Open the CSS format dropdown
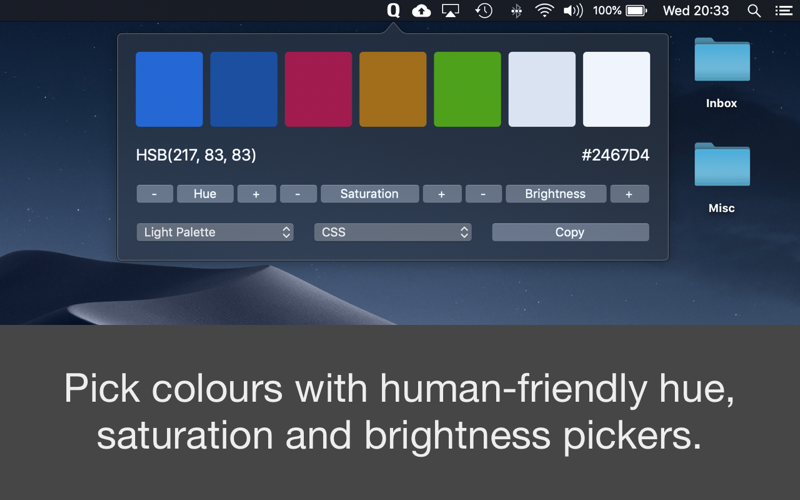800x500 pixels. click(x=393, y=232)
